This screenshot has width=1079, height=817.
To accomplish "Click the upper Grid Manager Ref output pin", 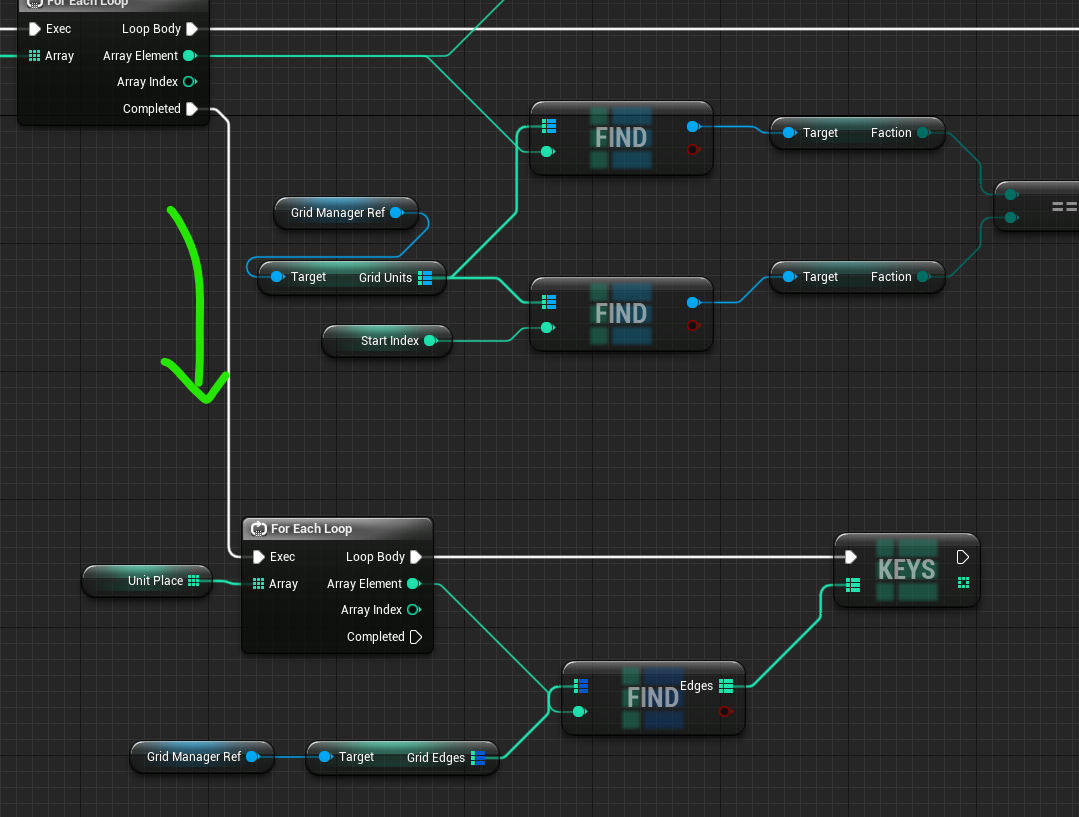I will coord(396,213).
